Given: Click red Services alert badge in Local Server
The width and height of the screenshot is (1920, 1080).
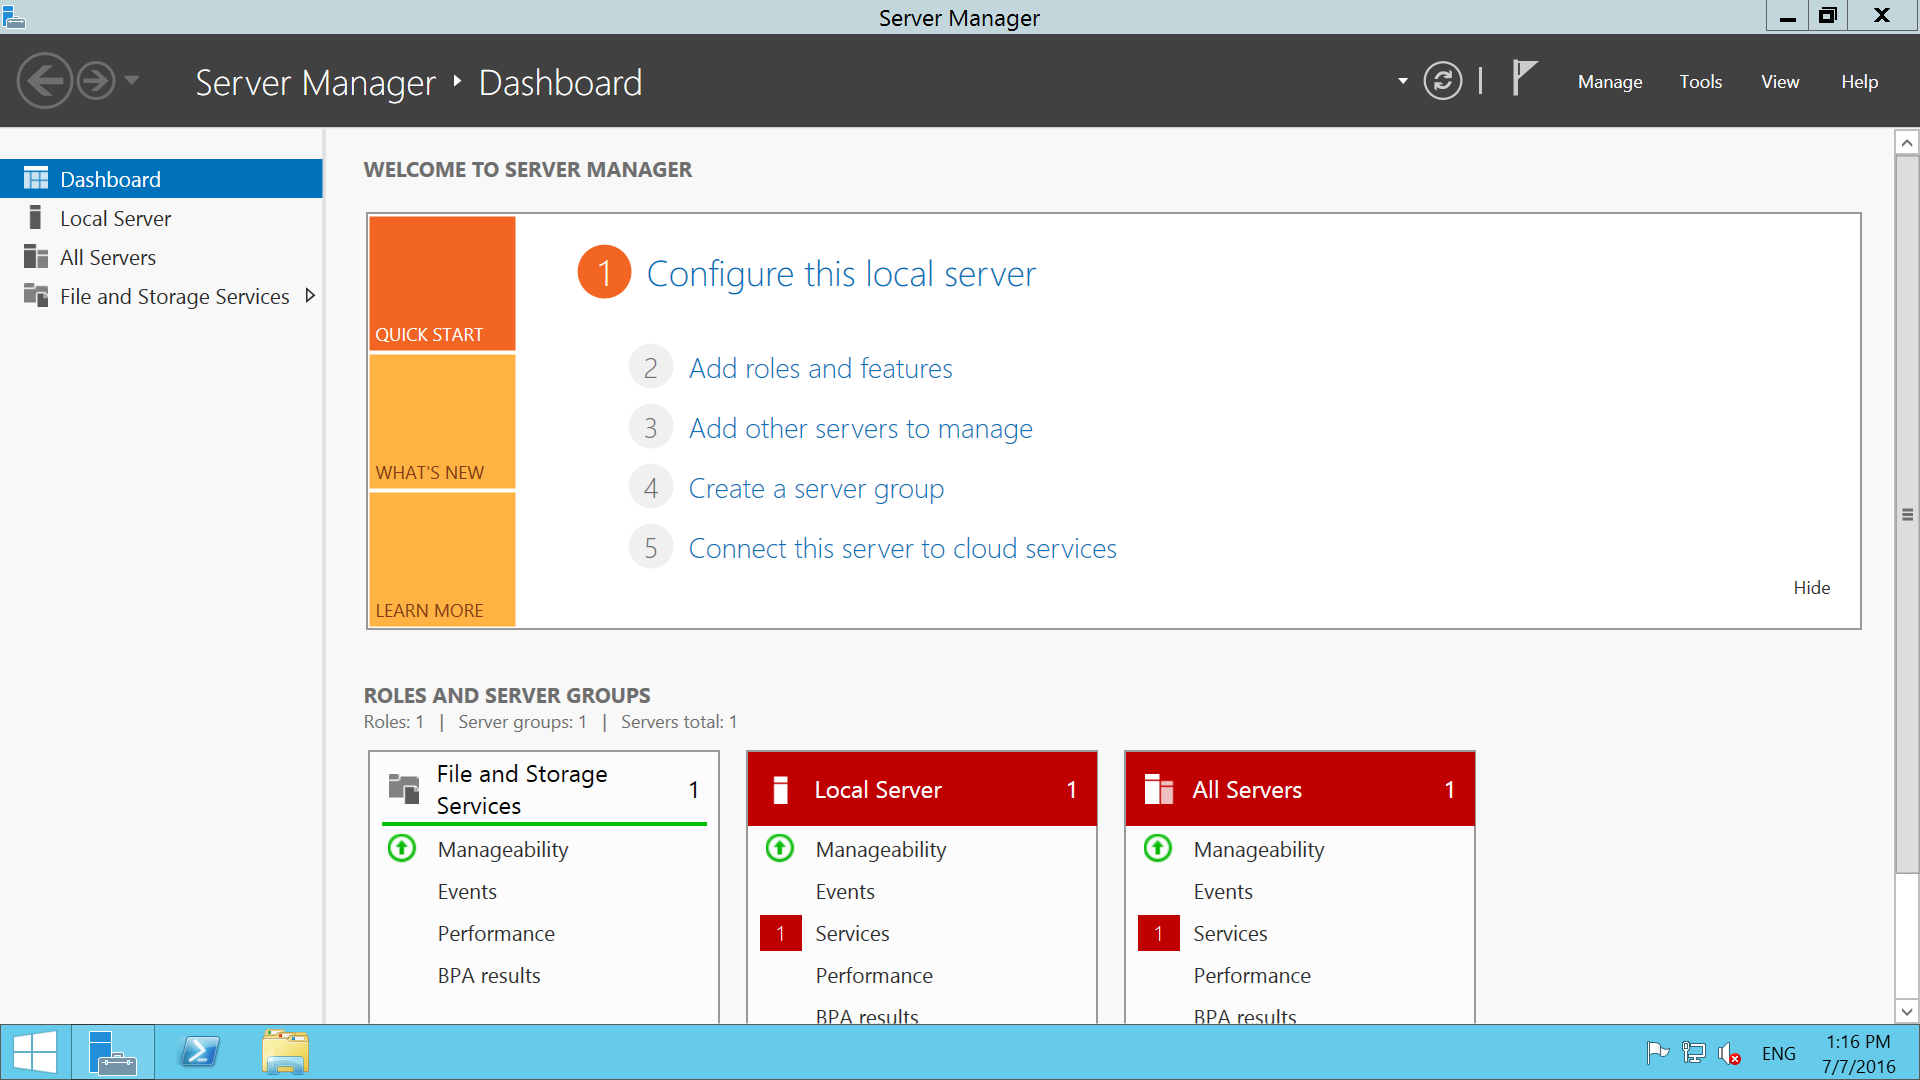Looking at the screenshot, I should pos(780,933).
